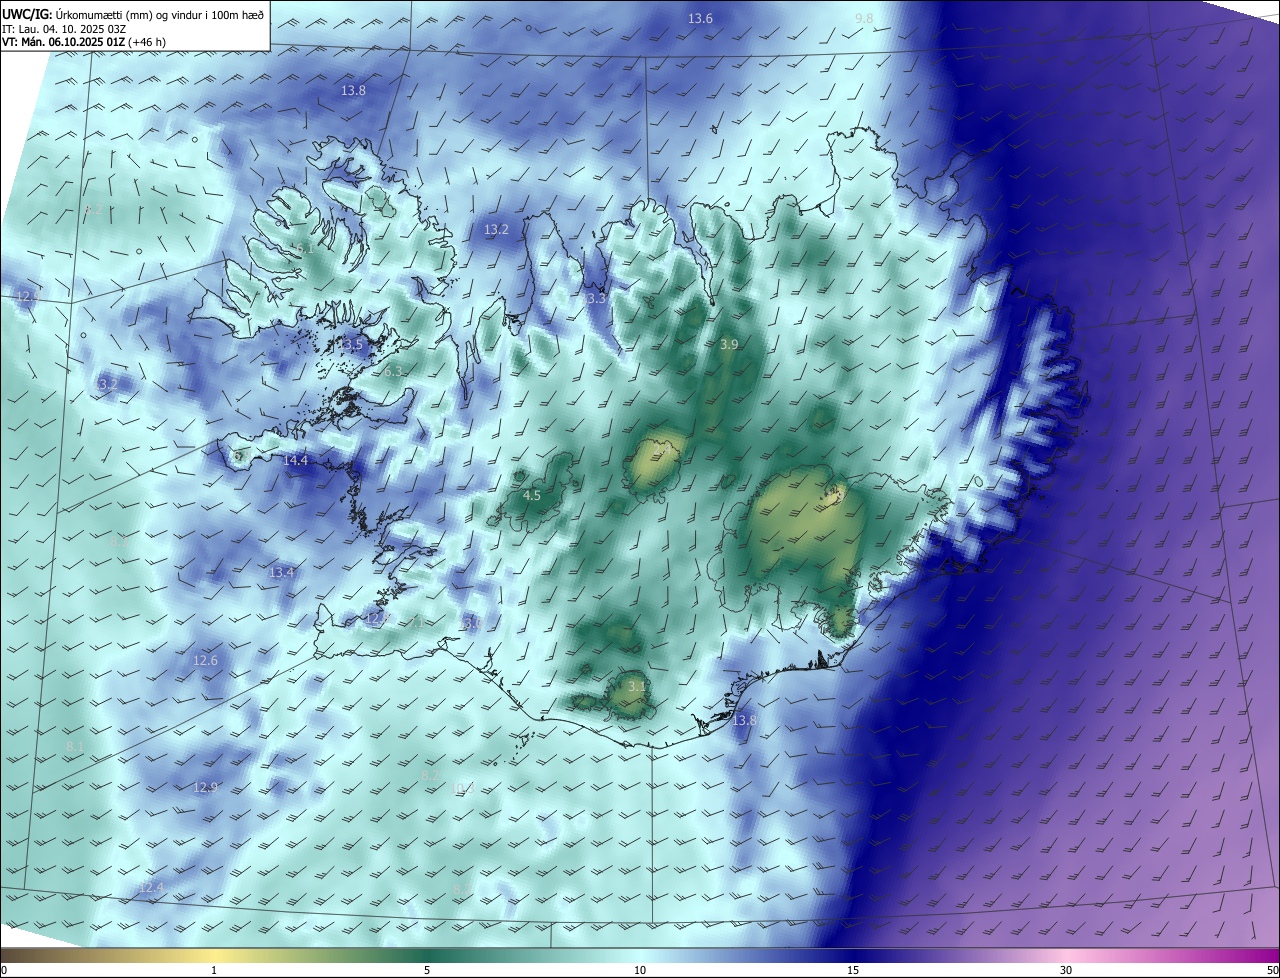This screenshot has width=1280, height=978.
Task: Click the 4.5 value label
Action: coord(532,495)
